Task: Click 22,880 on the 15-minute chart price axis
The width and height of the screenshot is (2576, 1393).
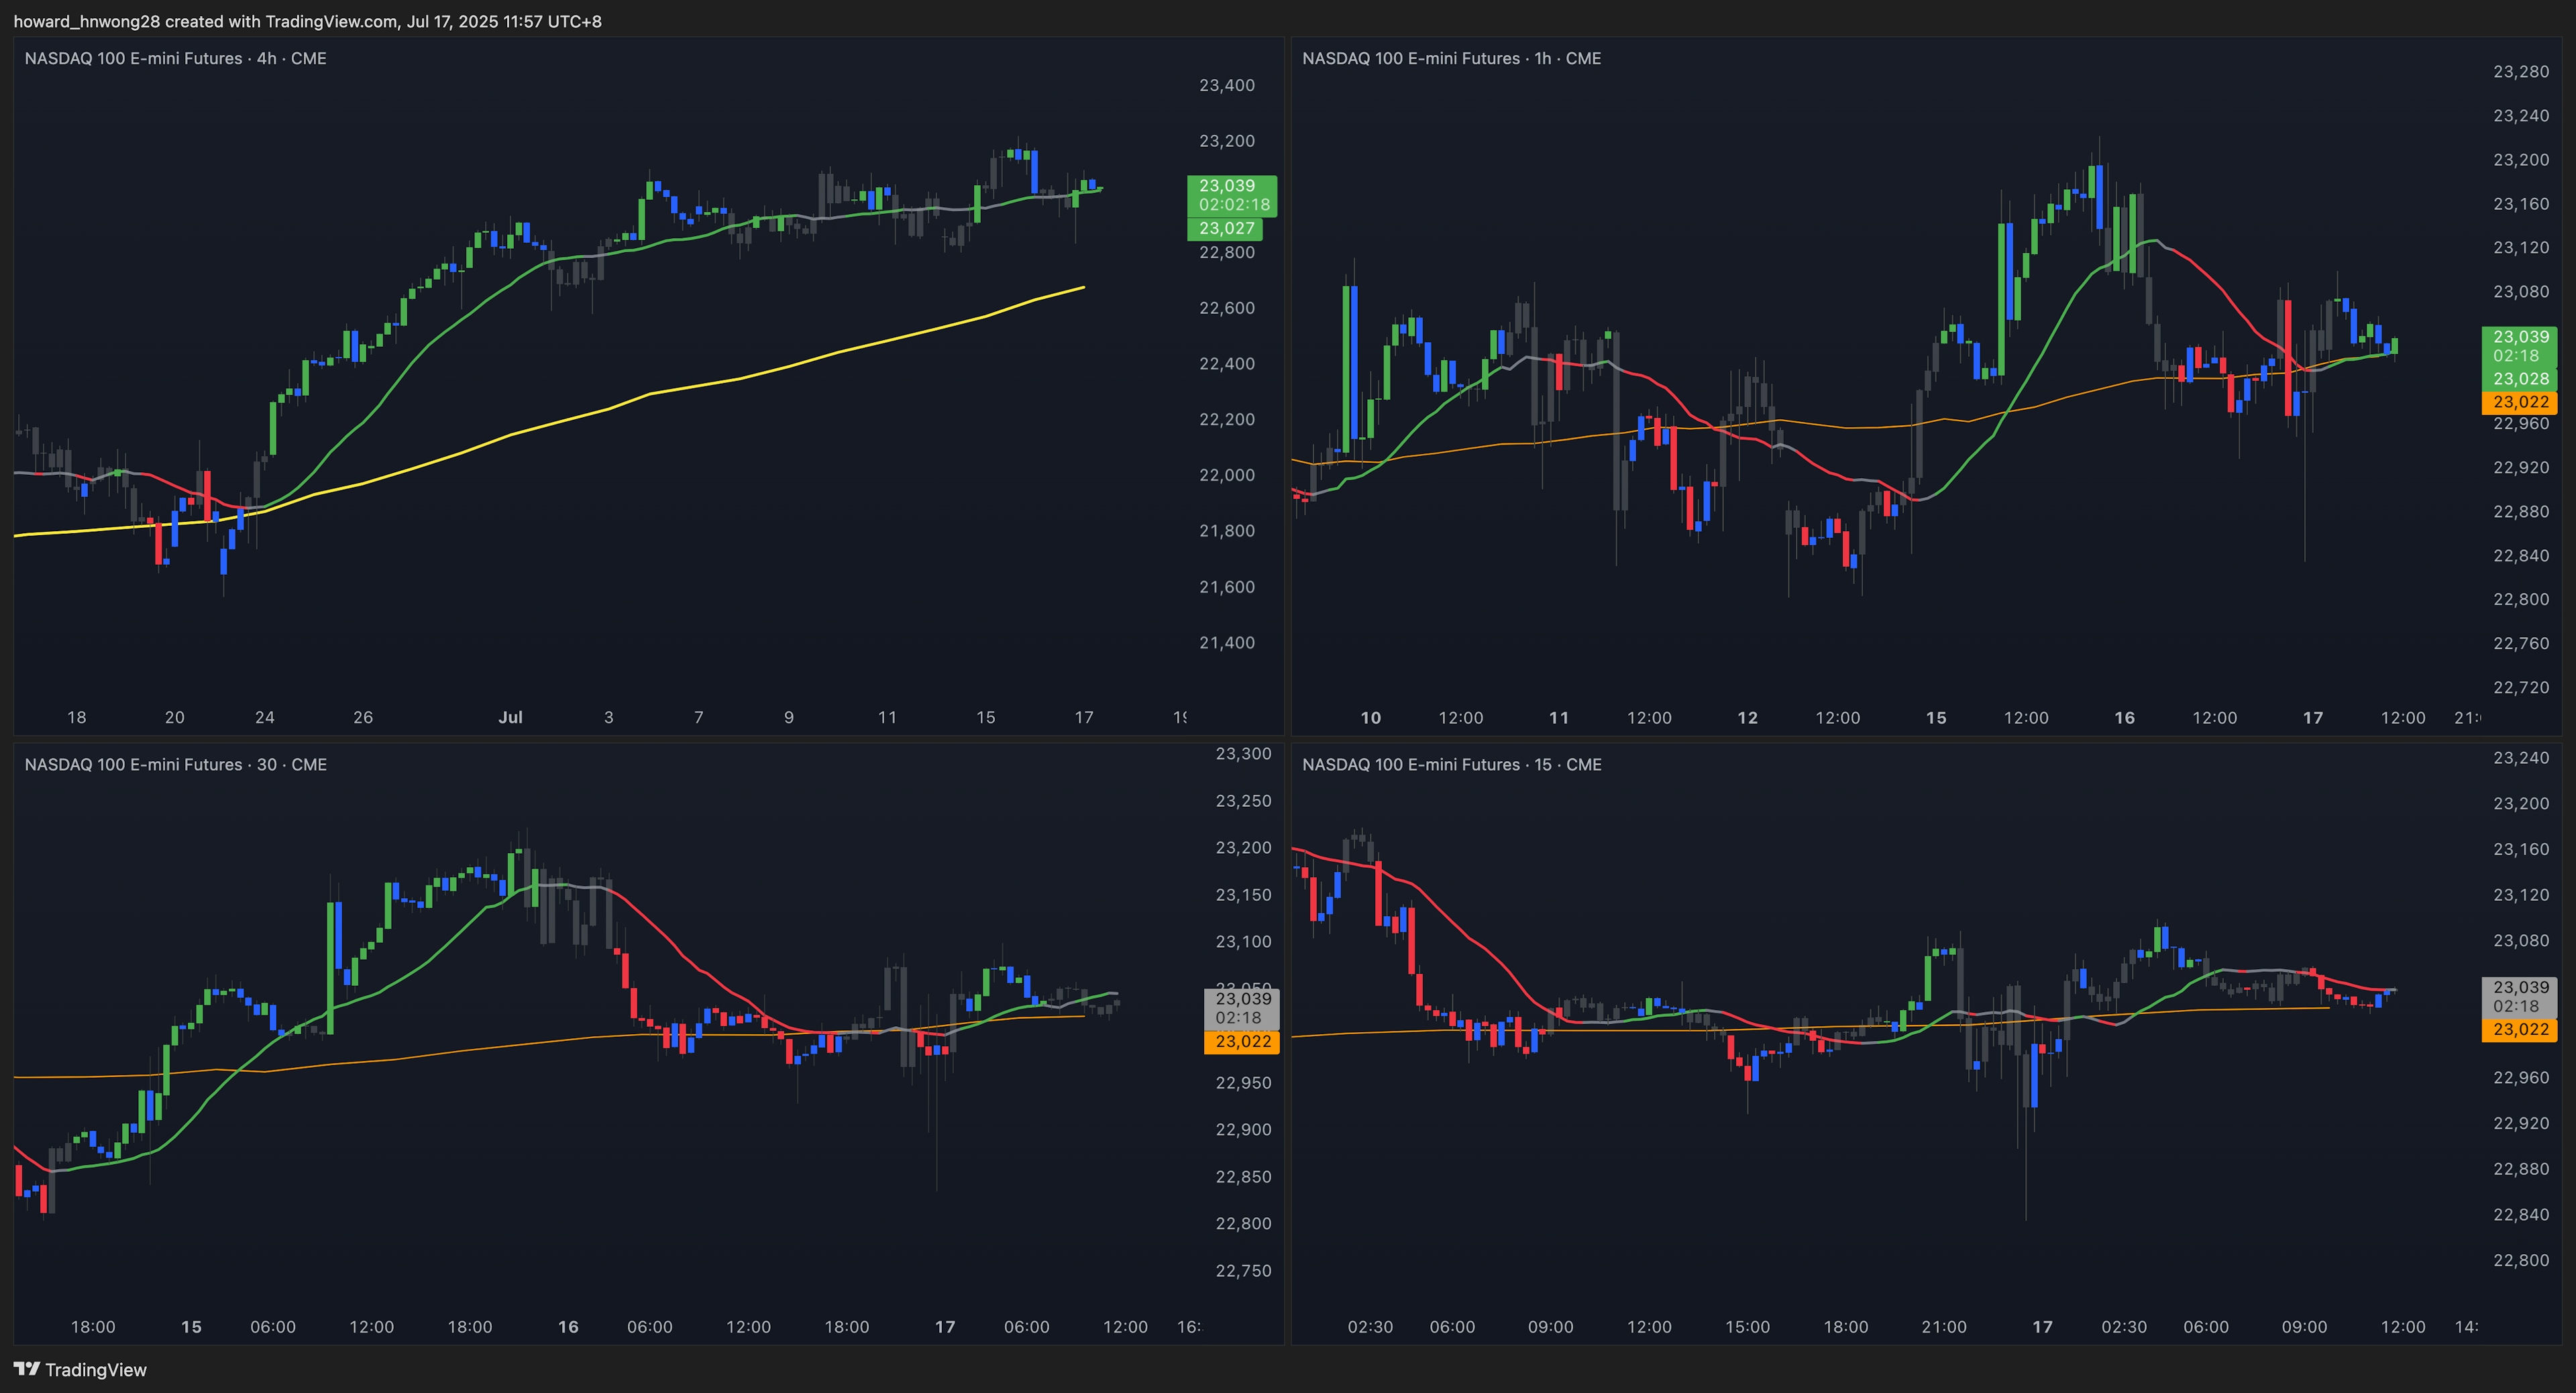Action: (x=2521, y=1169)
